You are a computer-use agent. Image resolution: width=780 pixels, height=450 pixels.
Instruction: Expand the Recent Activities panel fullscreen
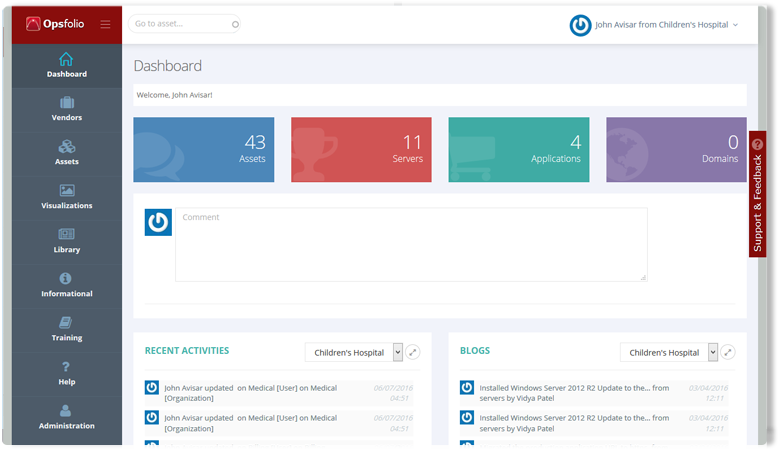(x=413, y=352)
